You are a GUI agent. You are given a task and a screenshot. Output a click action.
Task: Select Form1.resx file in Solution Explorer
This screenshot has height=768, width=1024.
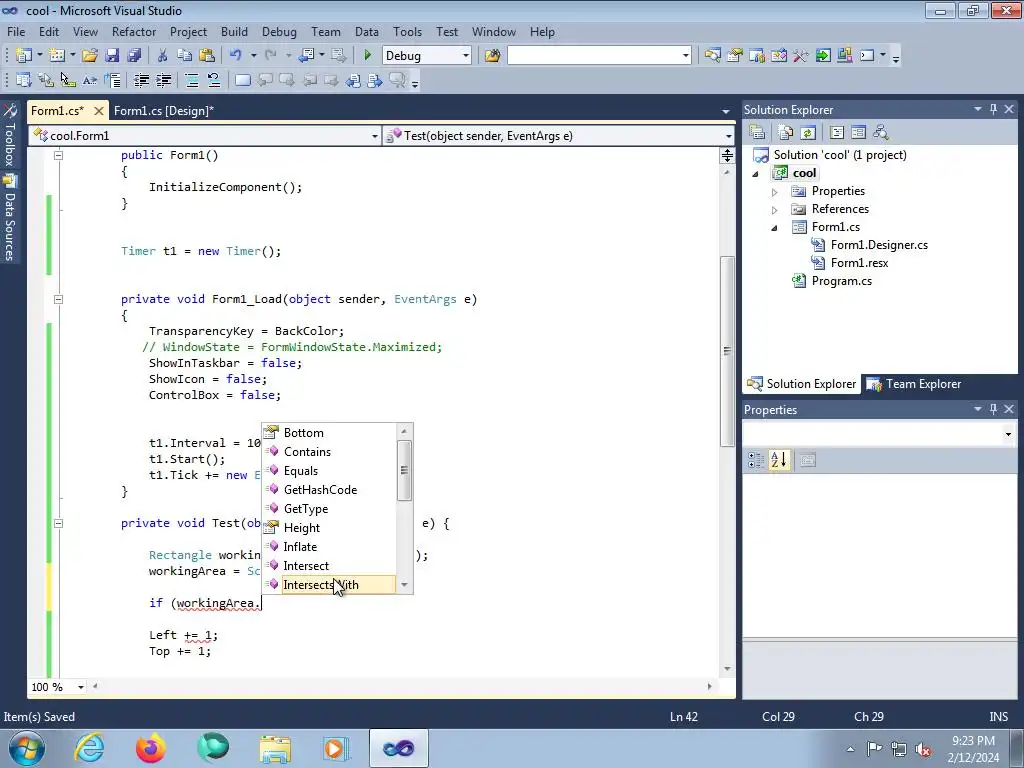[859, 263]
